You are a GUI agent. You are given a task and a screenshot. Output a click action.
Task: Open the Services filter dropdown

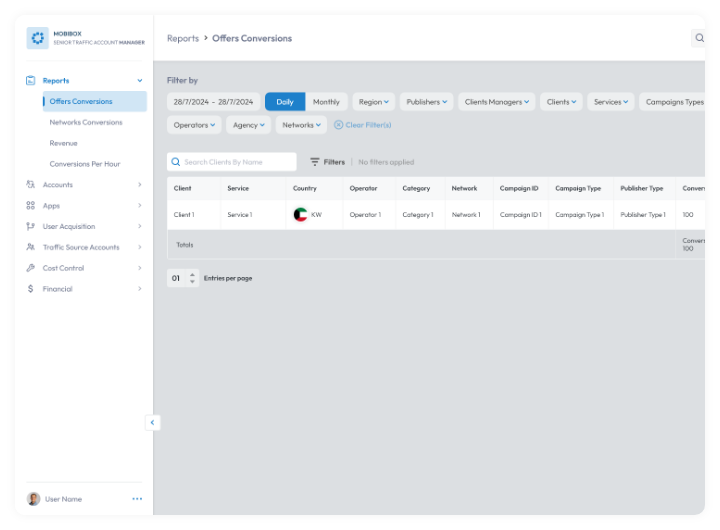[611, 102]
